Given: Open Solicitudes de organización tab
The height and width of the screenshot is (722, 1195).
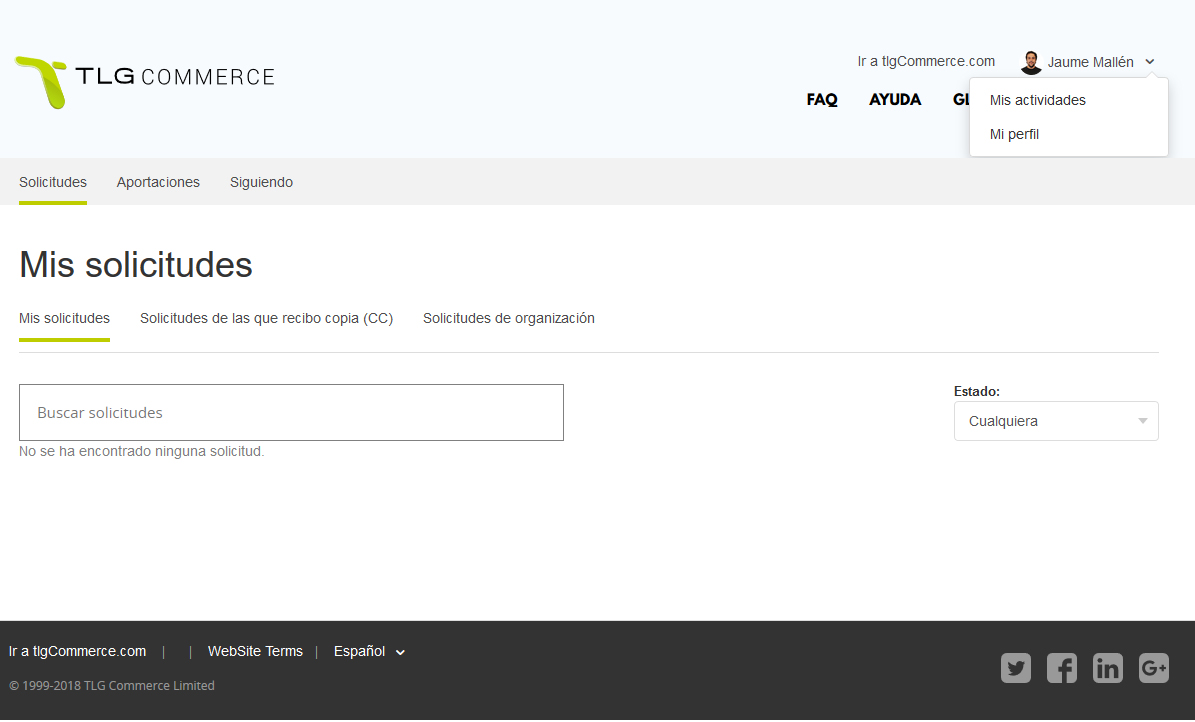Looking at the screenshot, I should pos(508,318).
